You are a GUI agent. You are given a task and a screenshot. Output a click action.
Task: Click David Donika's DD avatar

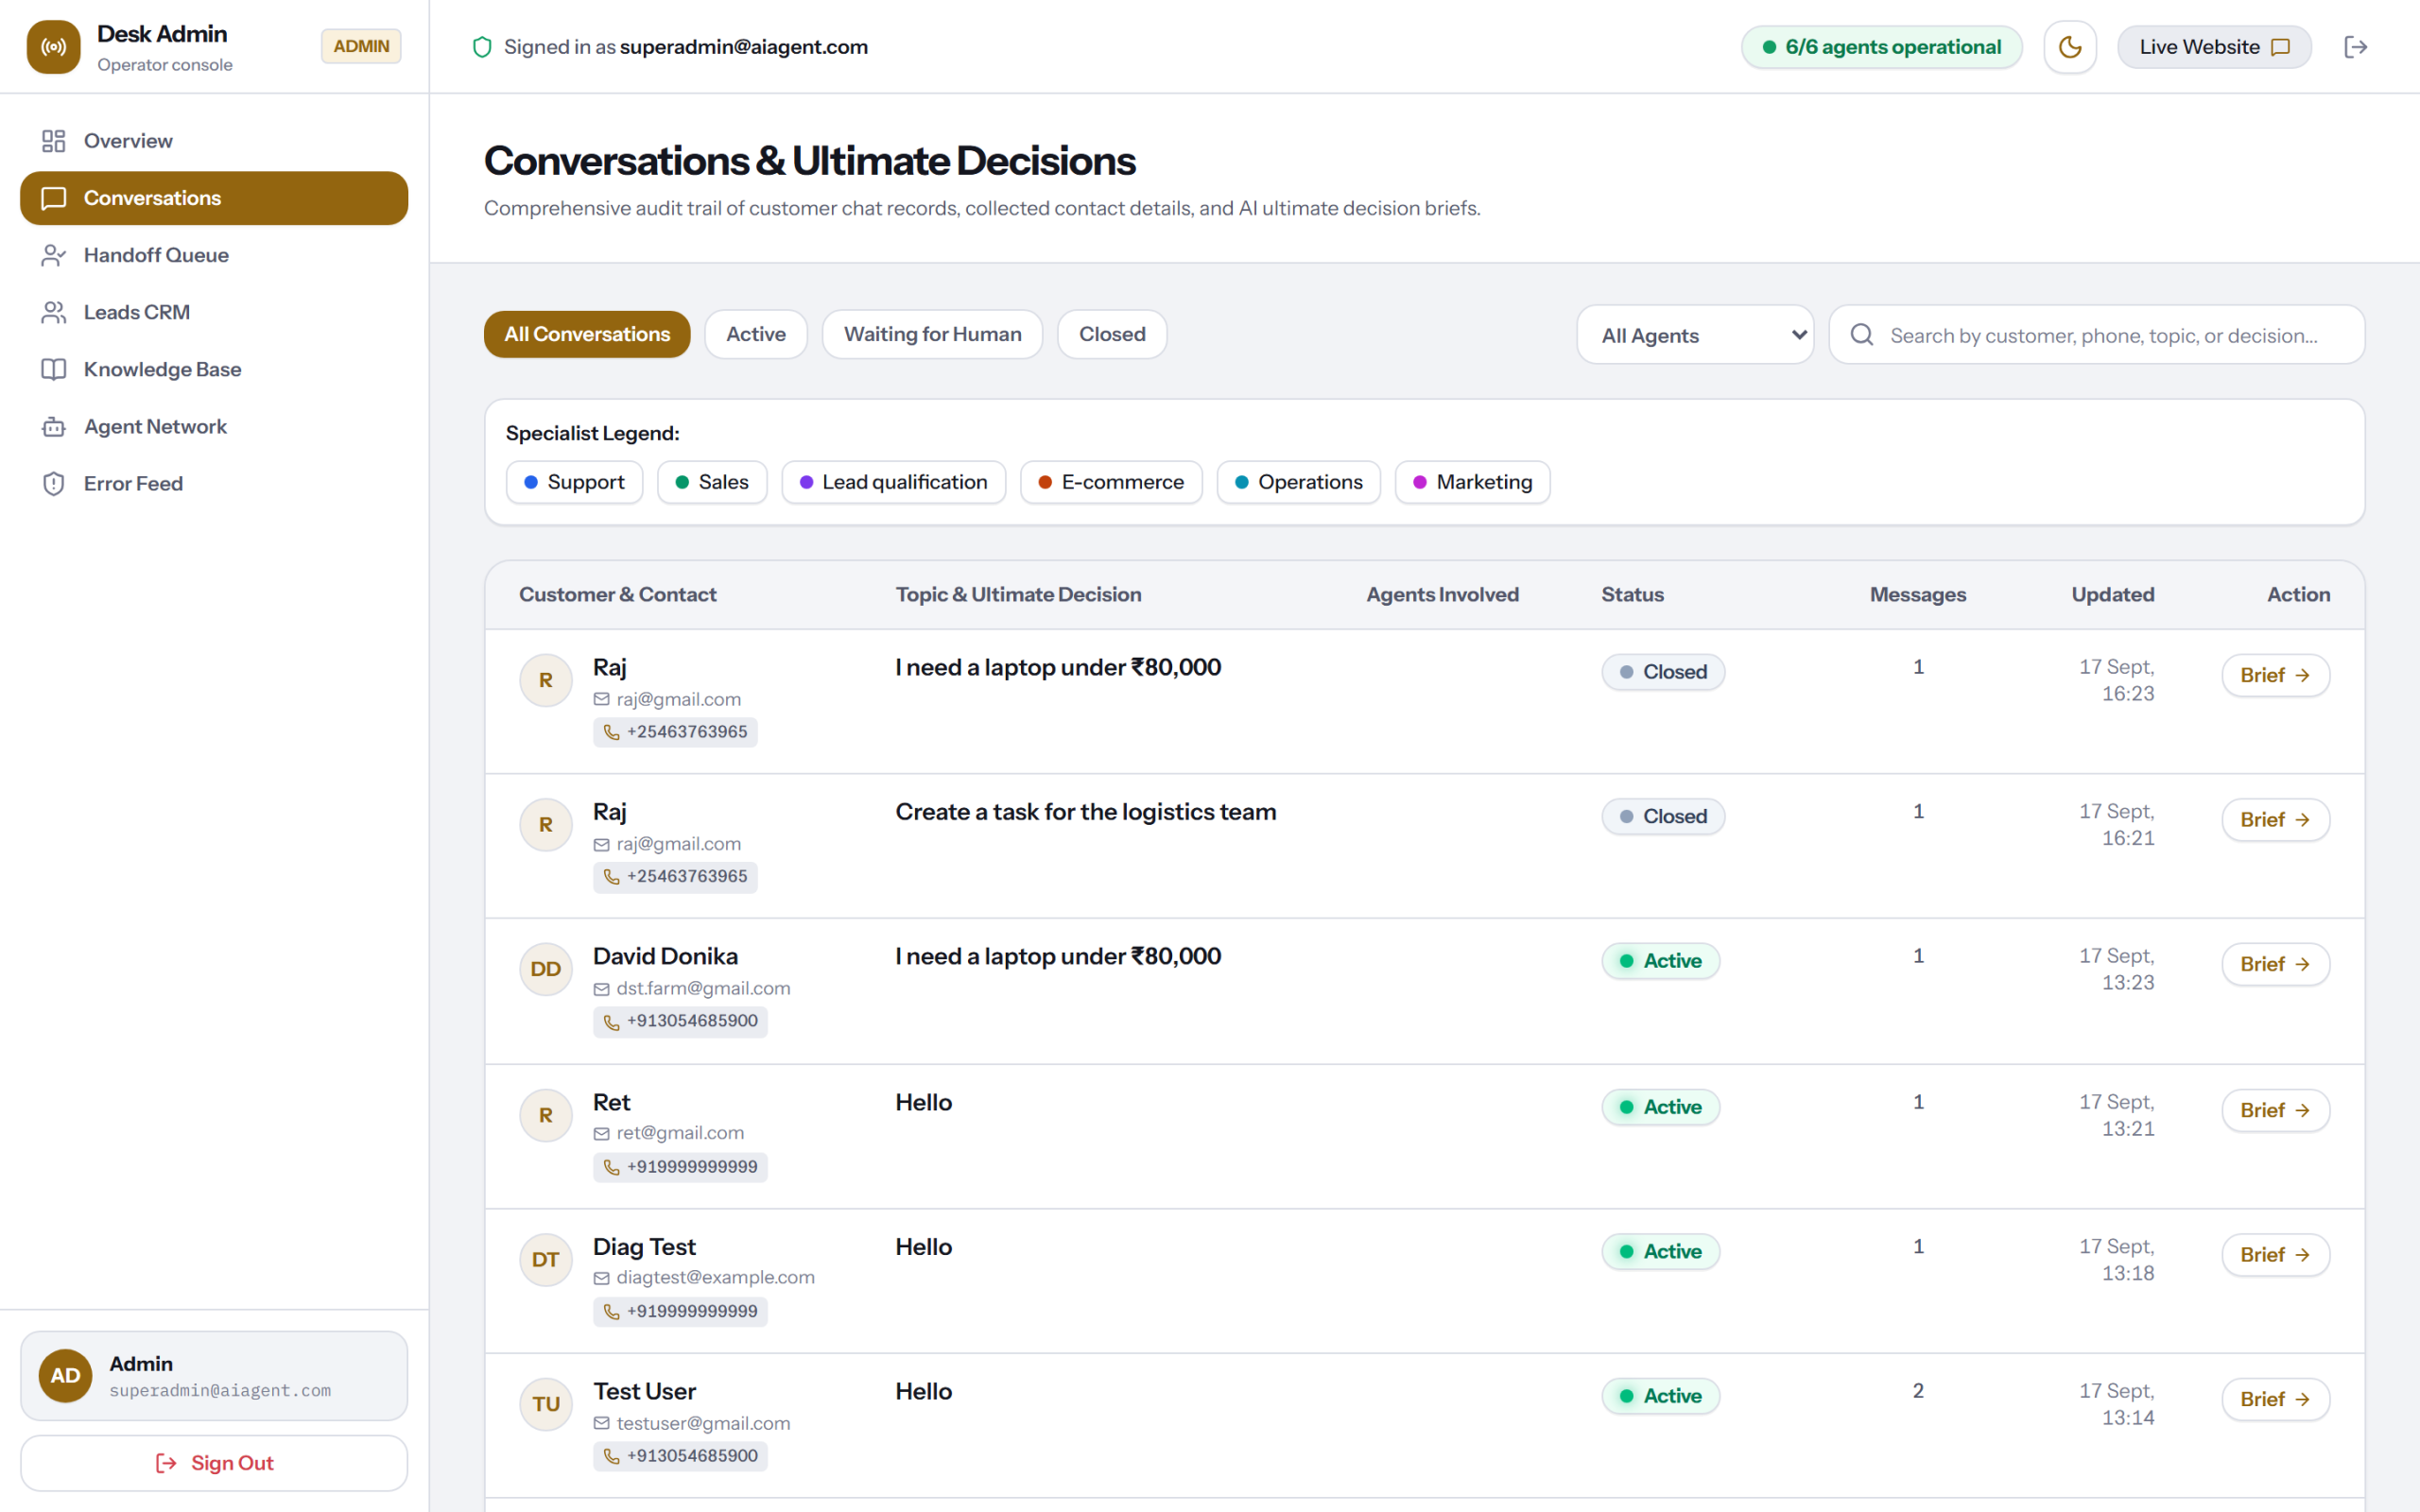[546, 969]
